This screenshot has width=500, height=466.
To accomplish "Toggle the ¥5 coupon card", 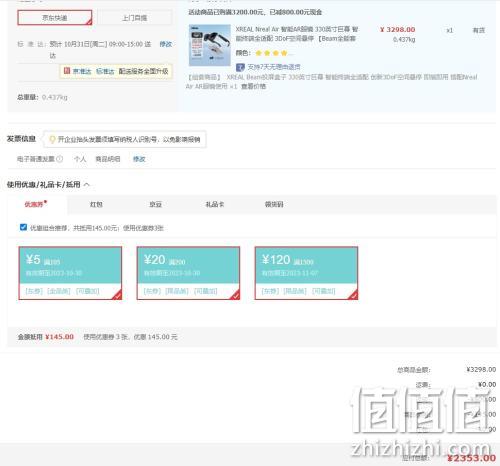I will tap(70, 273).
